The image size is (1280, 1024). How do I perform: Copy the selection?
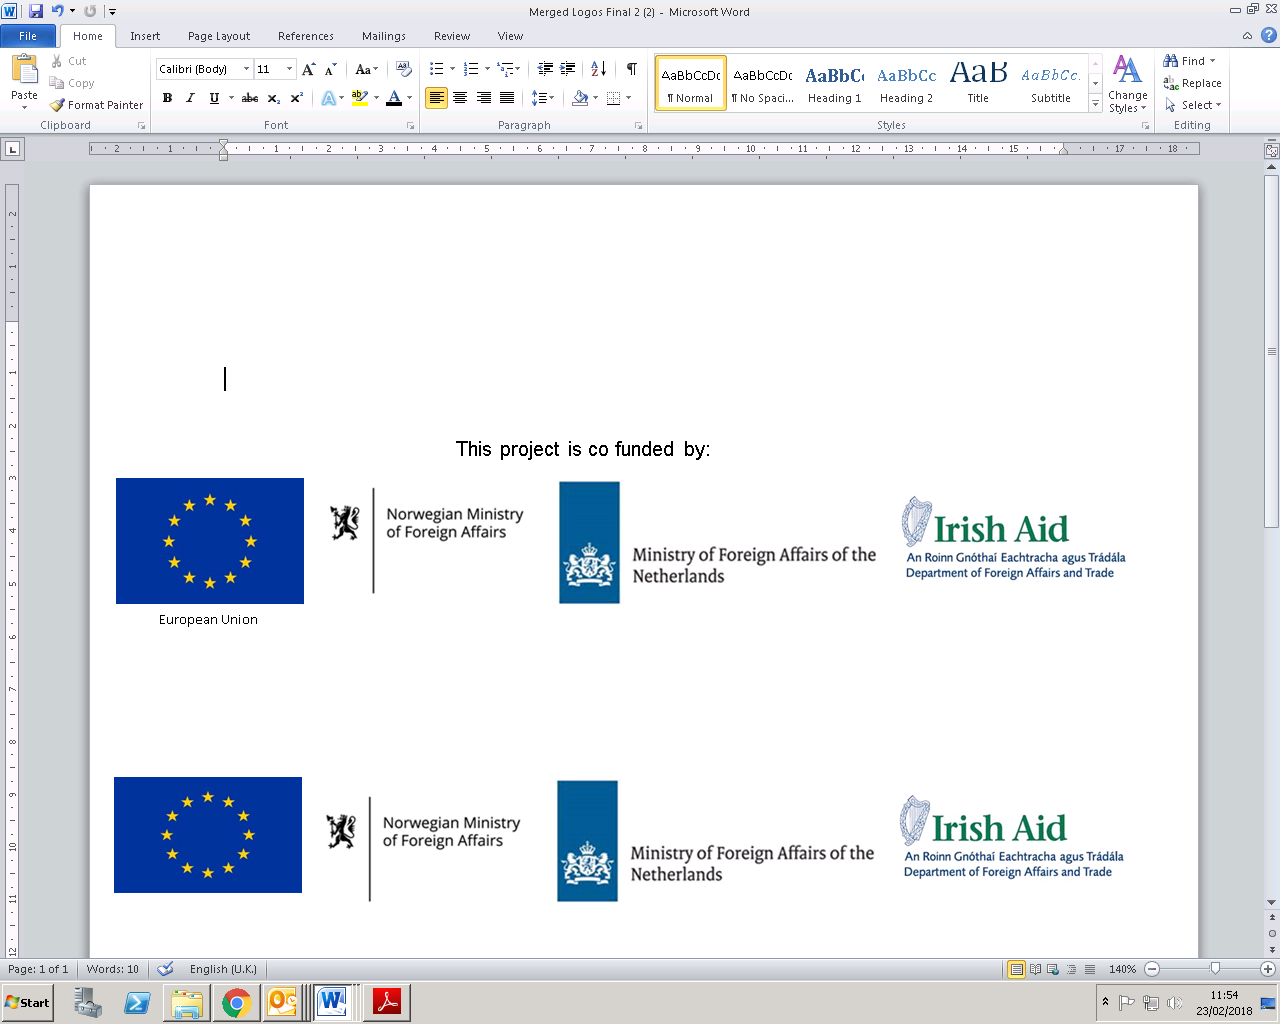72,83
